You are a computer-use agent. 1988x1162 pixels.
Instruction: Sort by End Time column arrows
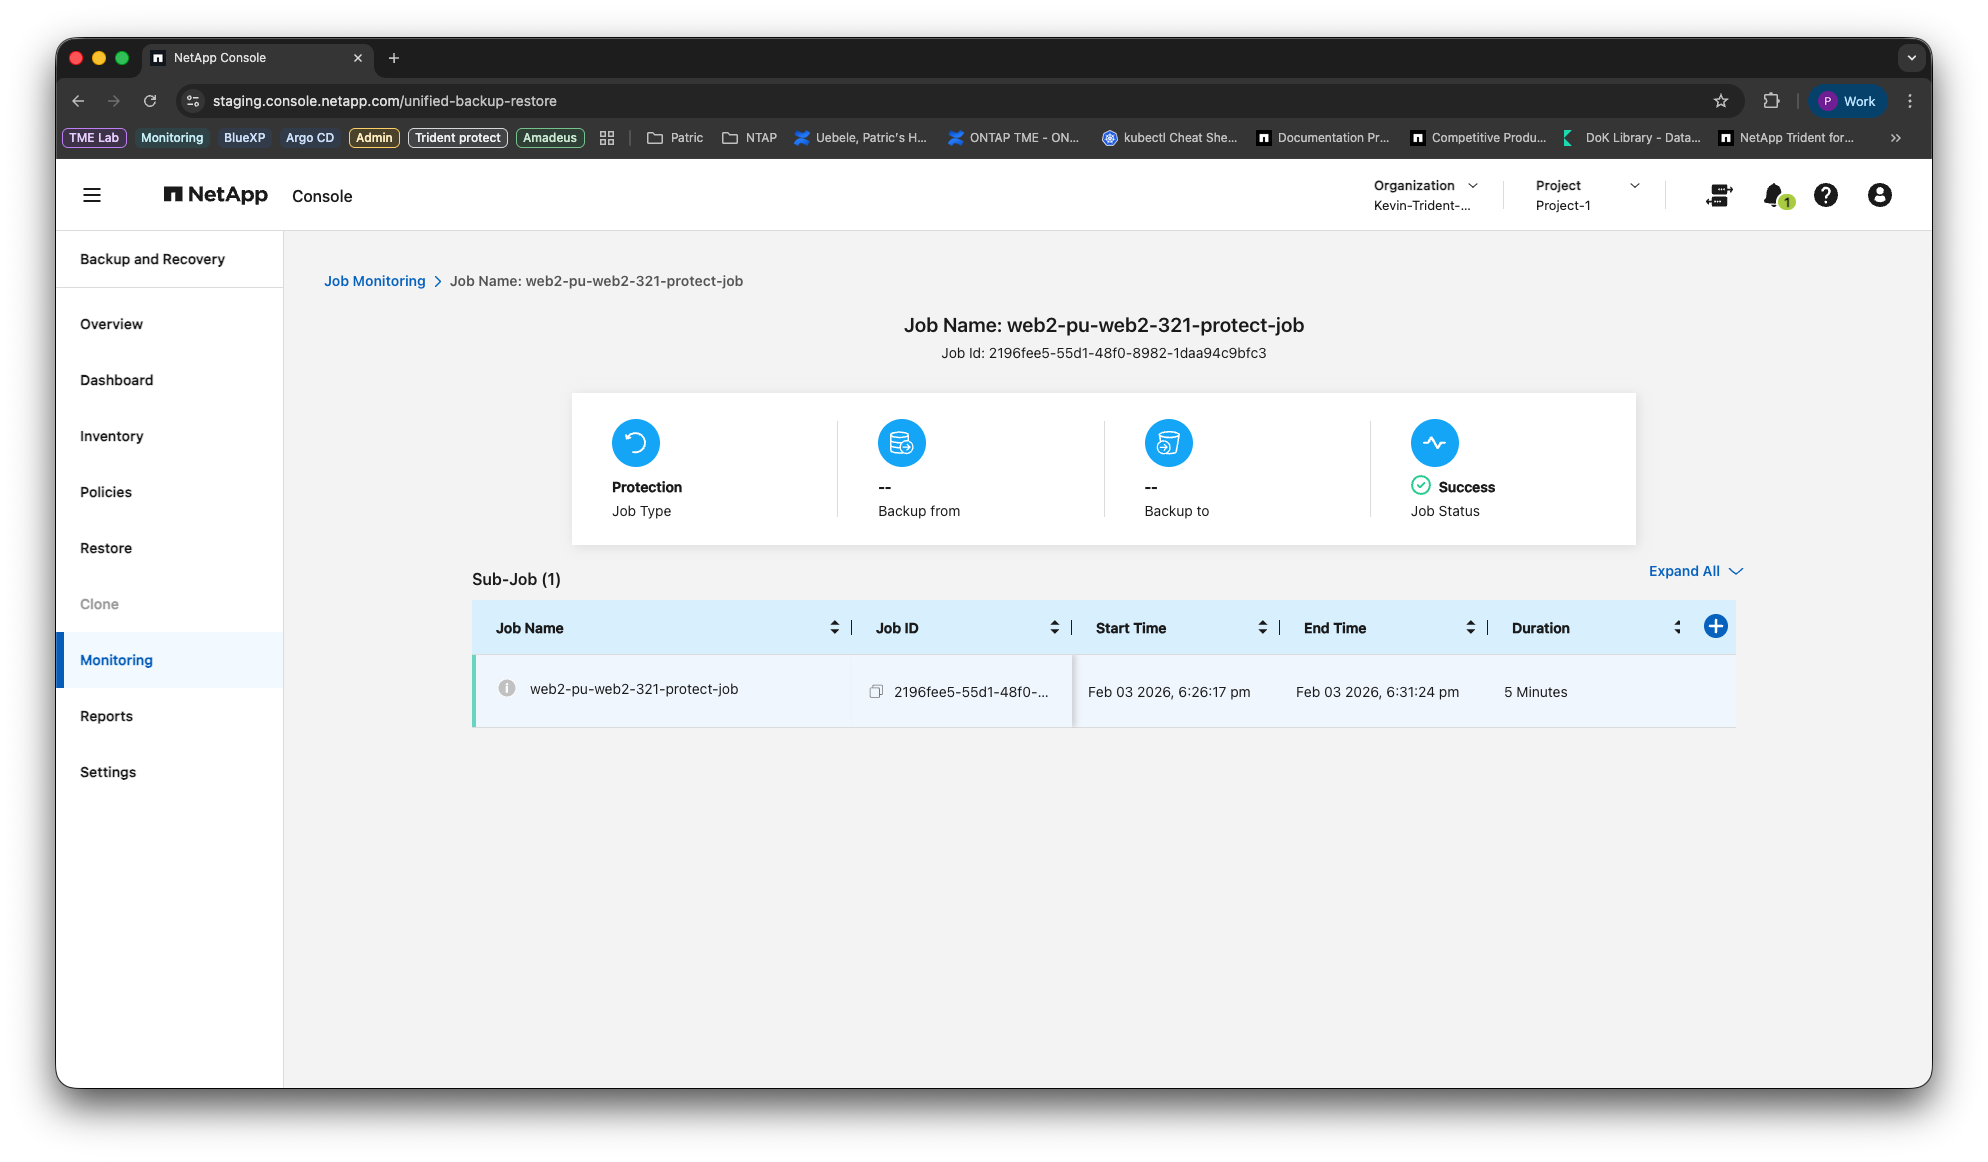pos(1471,627)
